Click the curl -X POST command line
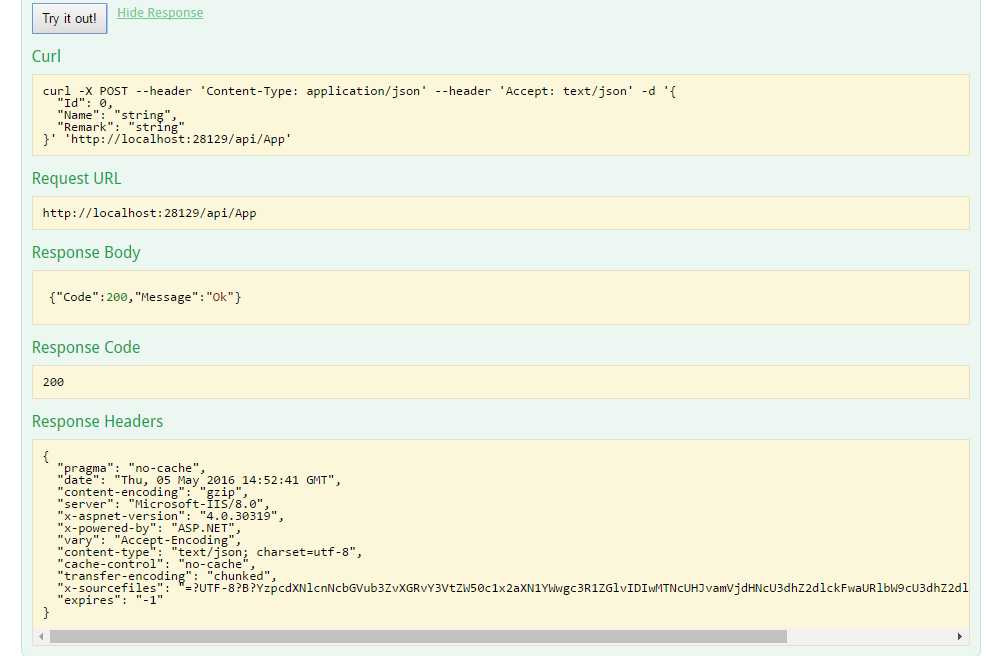Image resolution: width=989 pixels, height=656 pixels. click(360, 91)
